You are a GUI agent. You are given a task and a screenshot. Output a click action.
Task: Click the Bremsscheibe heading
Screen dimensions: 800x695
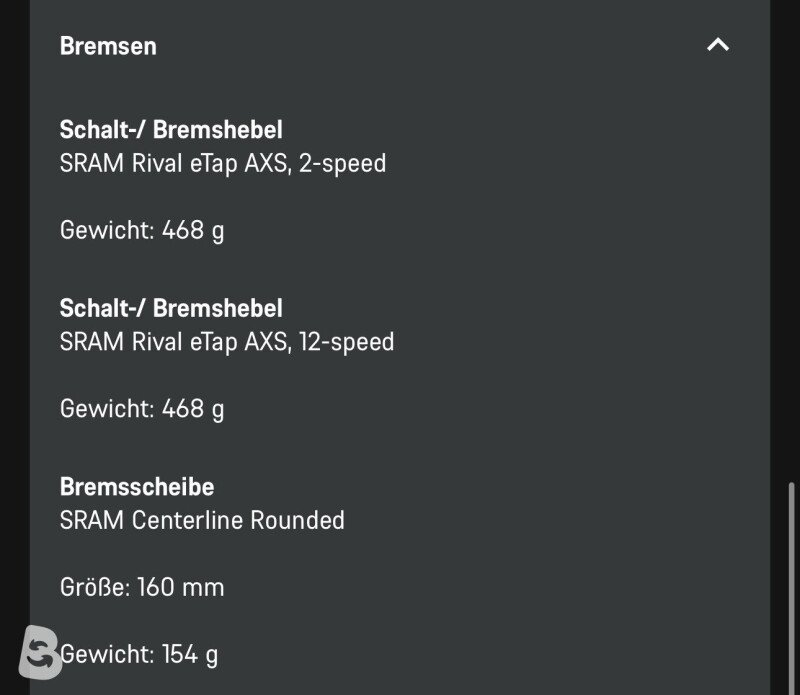(x=137, y=487)
